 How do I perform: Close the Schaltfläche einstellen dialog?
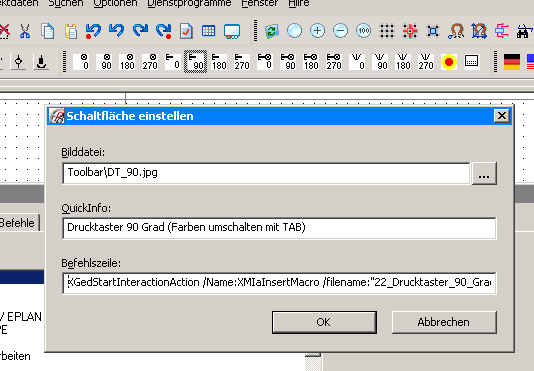(502, 116)
